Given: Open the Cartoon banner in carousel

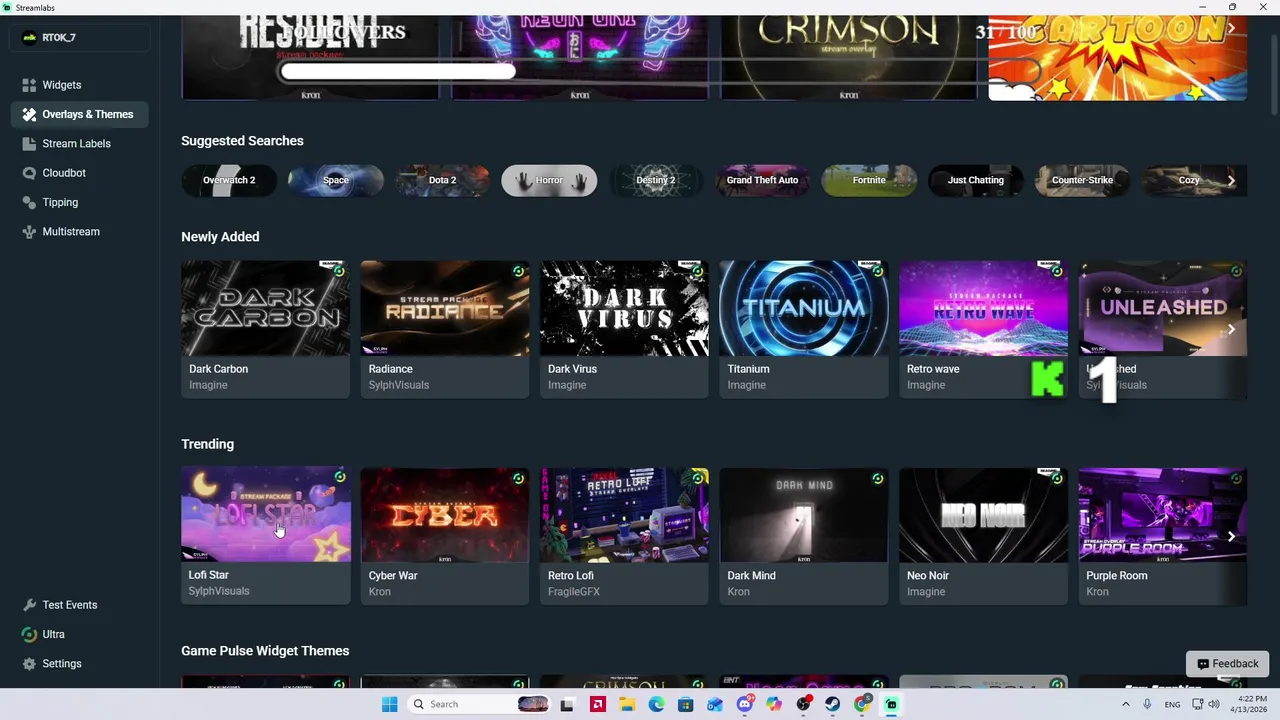Looking at the screenshot, I should tap(1118, 58).
